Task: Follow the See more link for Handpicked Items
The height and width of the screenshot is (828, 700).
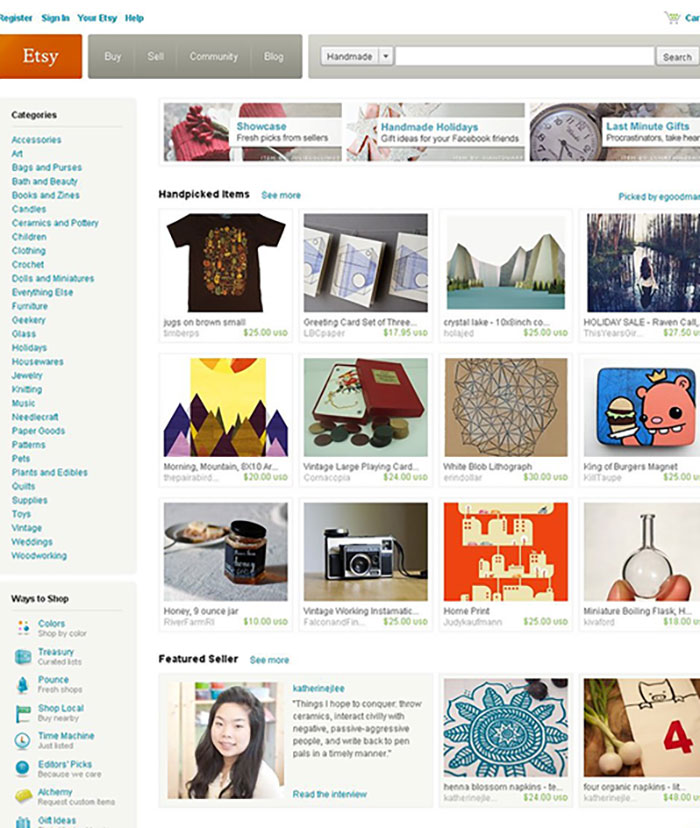Action: [281, 195]
